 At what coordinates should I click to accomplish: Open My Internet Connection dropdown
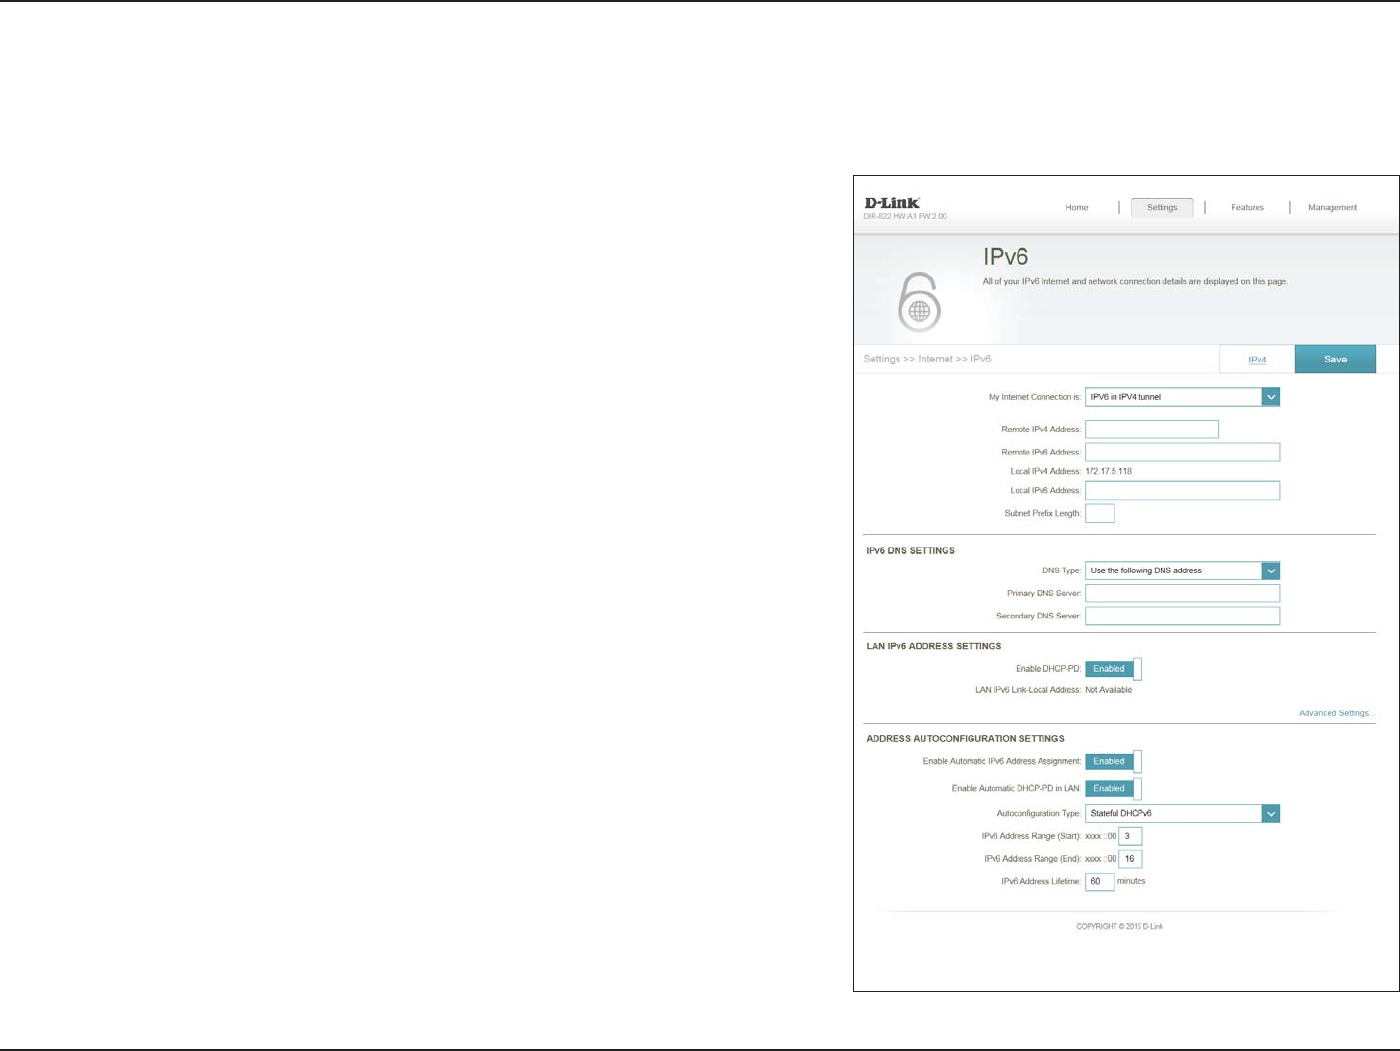1182,397
